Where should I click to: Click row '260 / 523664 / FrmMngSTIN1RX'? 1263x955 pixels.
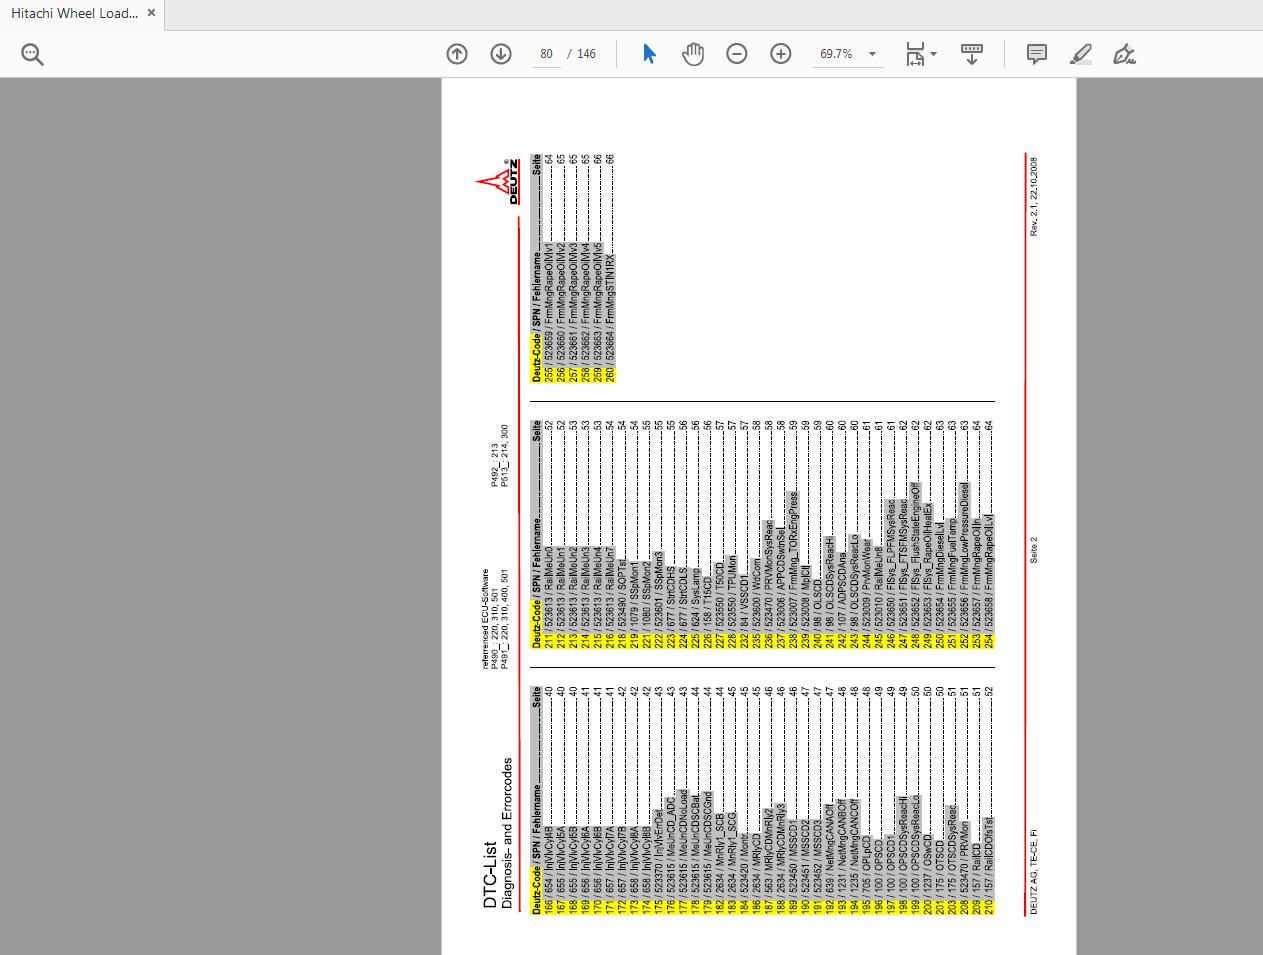(x=610, y=268)
